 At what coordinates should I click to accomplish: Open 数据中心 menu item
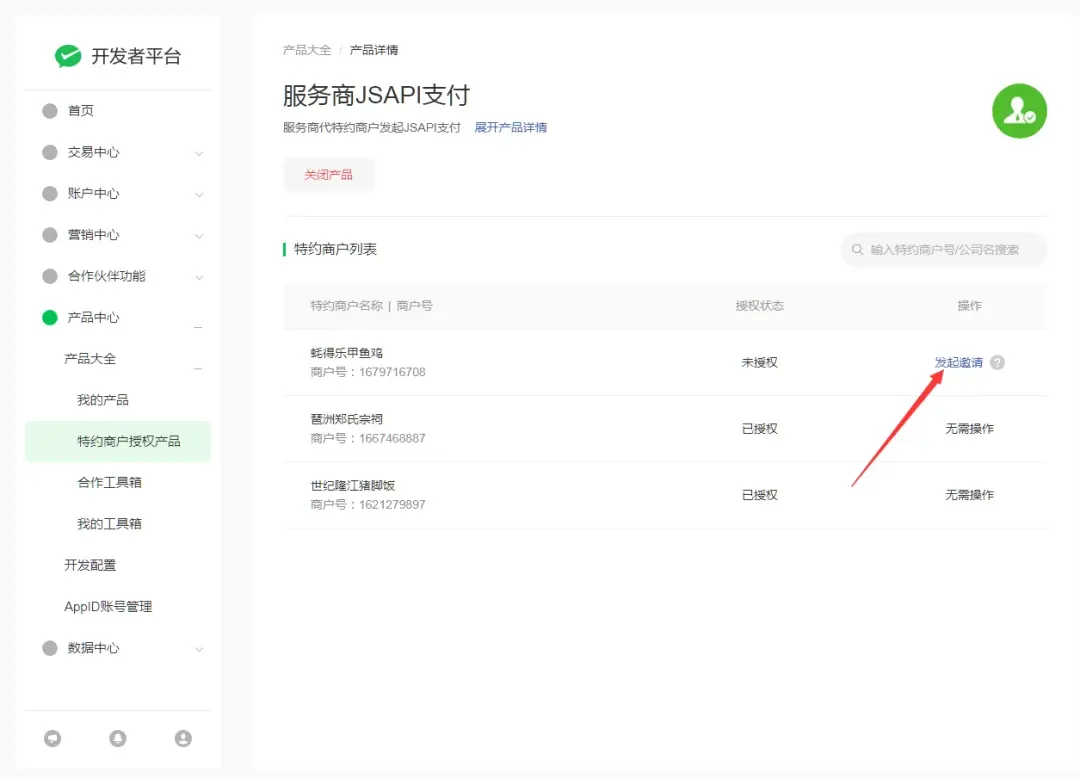tap(93, 648)
